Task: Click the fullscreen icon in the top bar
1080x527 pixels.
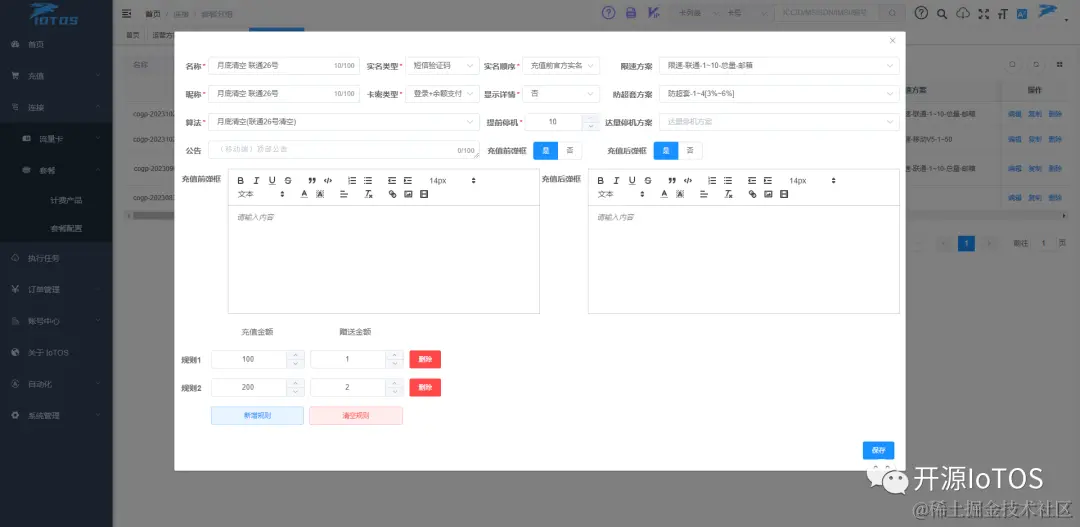Action: (x=984, y=13)
